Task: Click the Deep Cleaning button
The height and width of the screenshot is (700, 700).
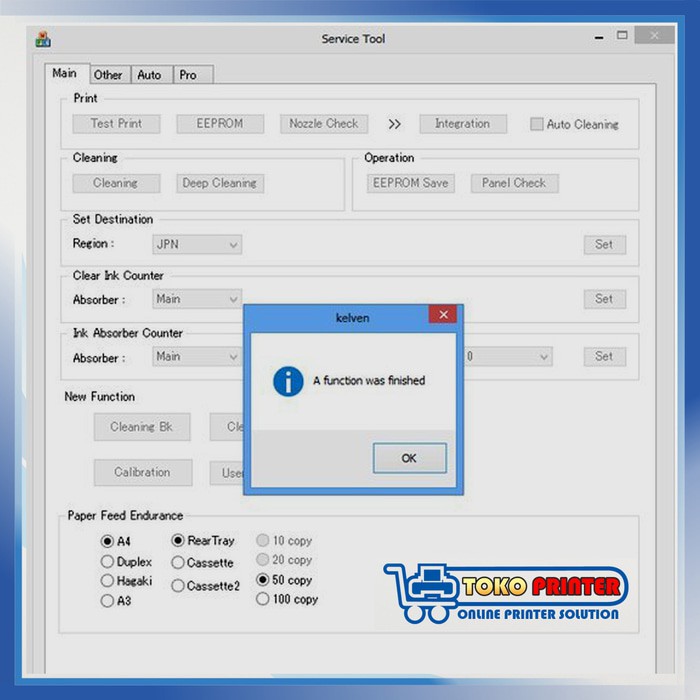Action: tap(220, 183)
